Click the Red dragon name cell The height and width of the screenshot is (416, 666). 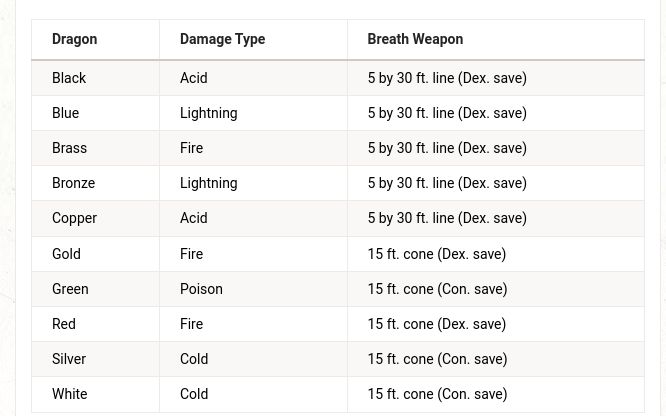pos(64,324)
